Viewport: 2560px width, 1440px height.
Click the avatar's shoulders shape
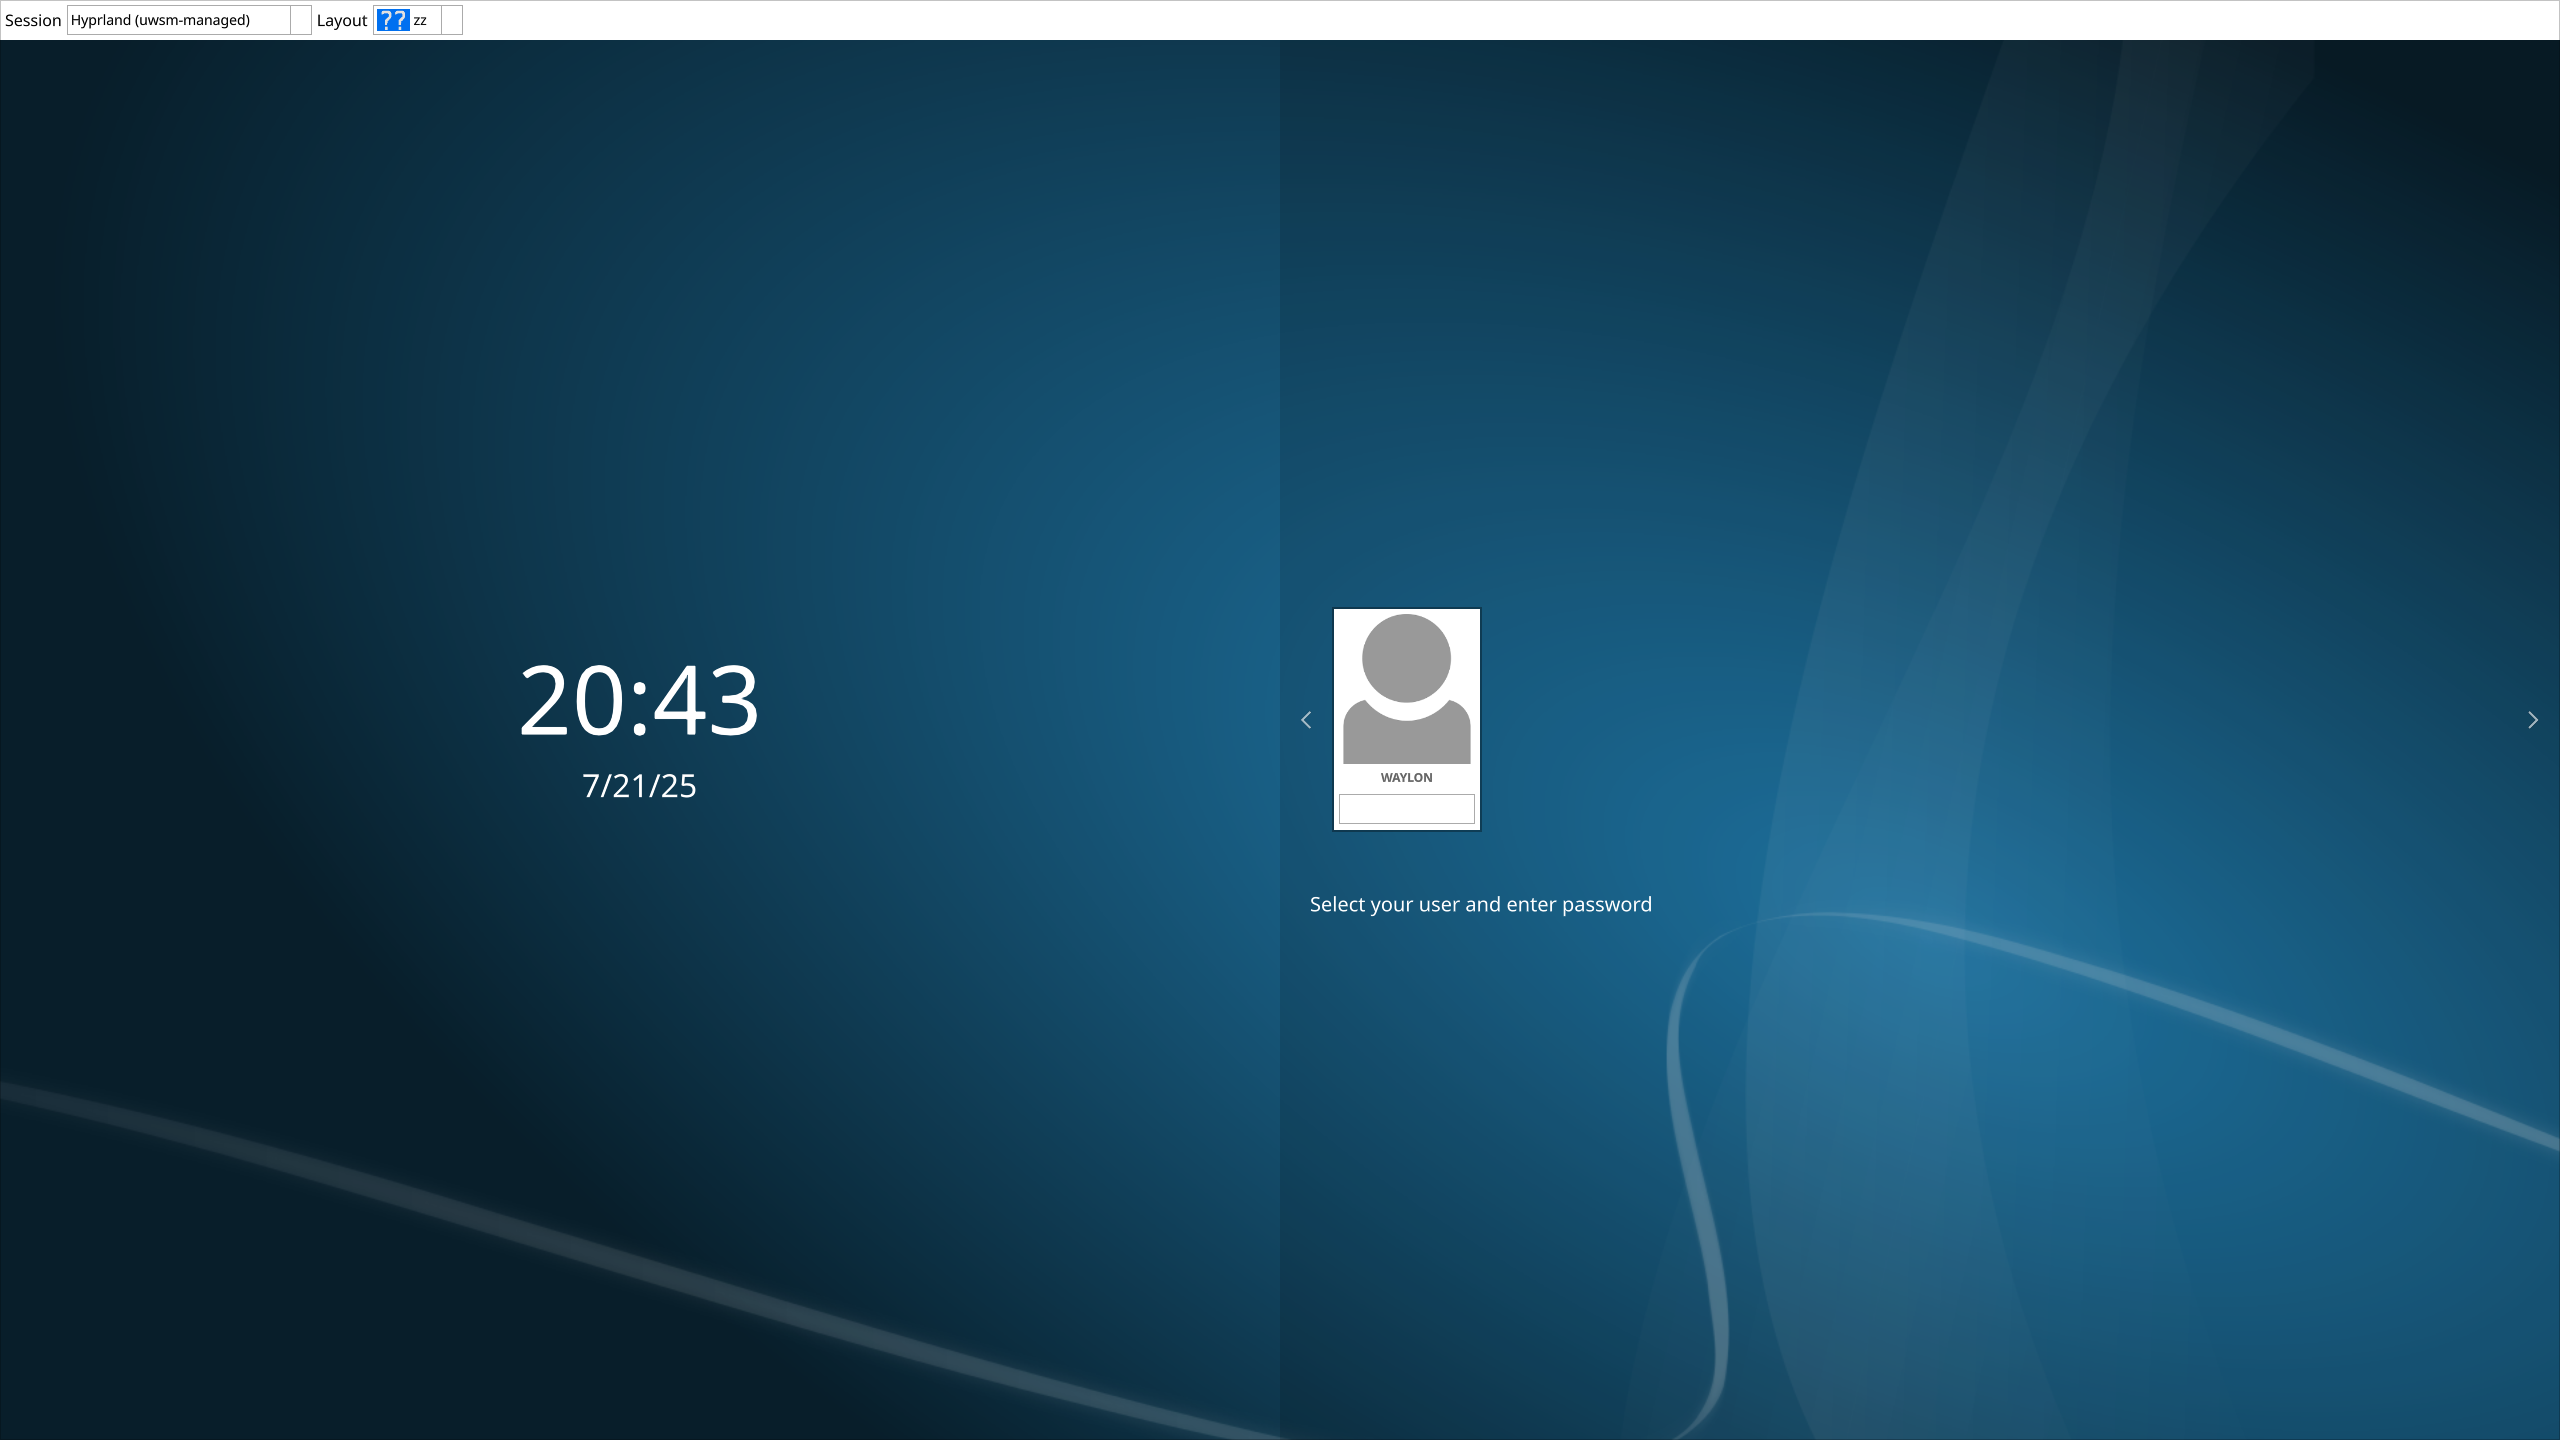[1406, 742]
